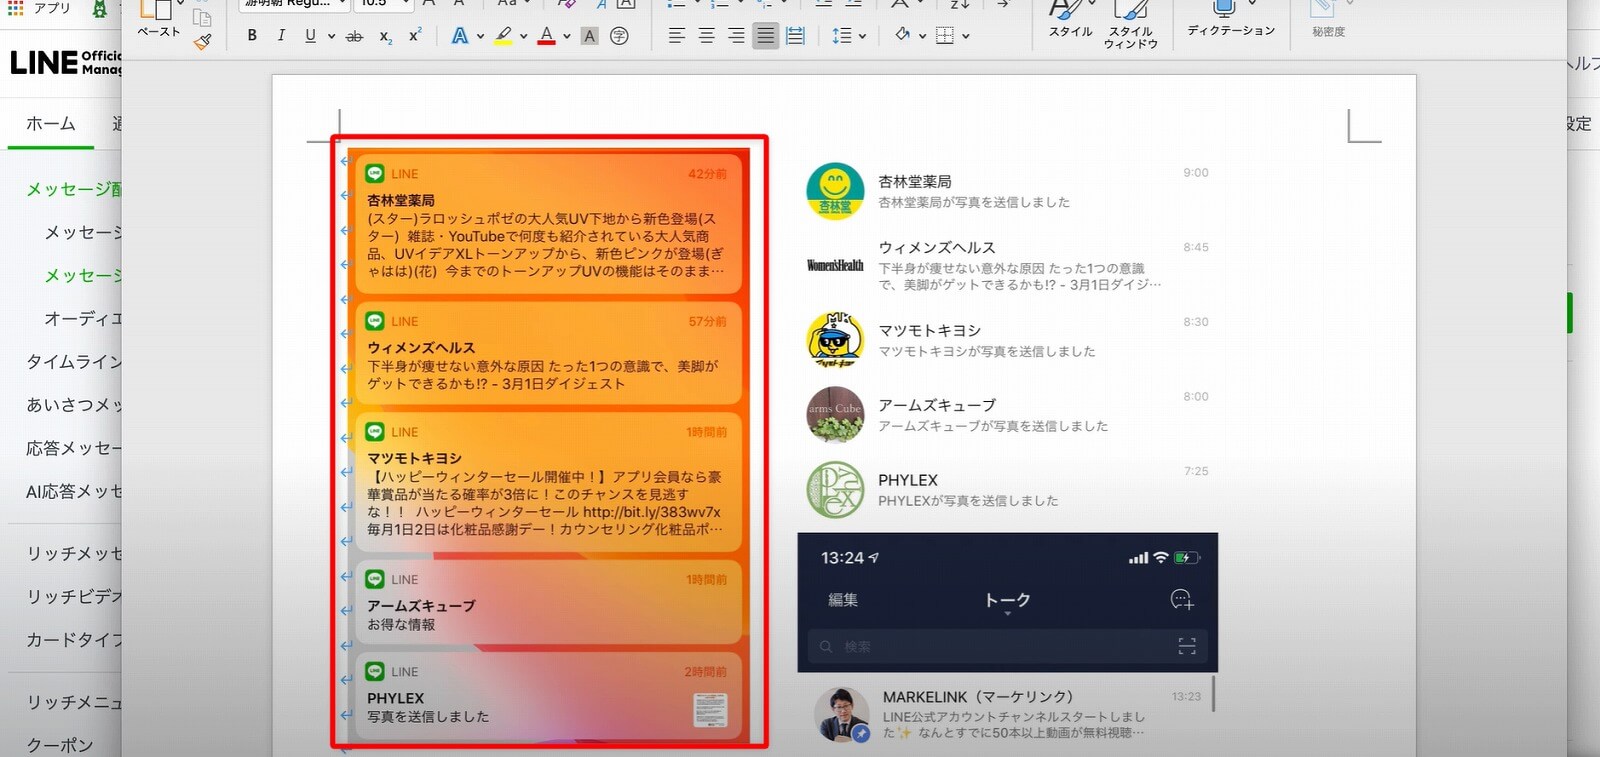Click the line spacing icon
The width and height of the screenshot is (1600, 757).
[x=842, y=36]
